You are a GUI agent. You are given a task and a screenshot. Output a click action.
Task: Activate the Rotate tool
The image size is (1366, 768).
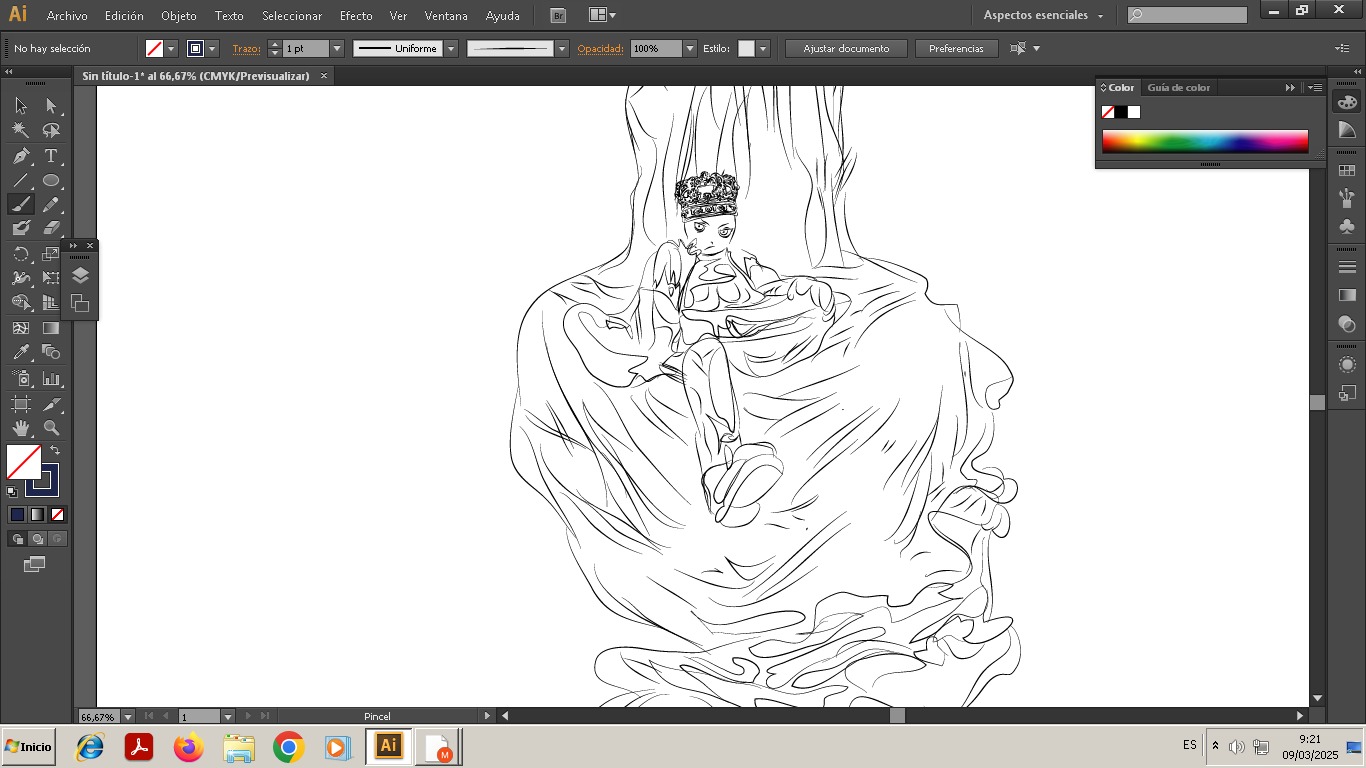21,254
